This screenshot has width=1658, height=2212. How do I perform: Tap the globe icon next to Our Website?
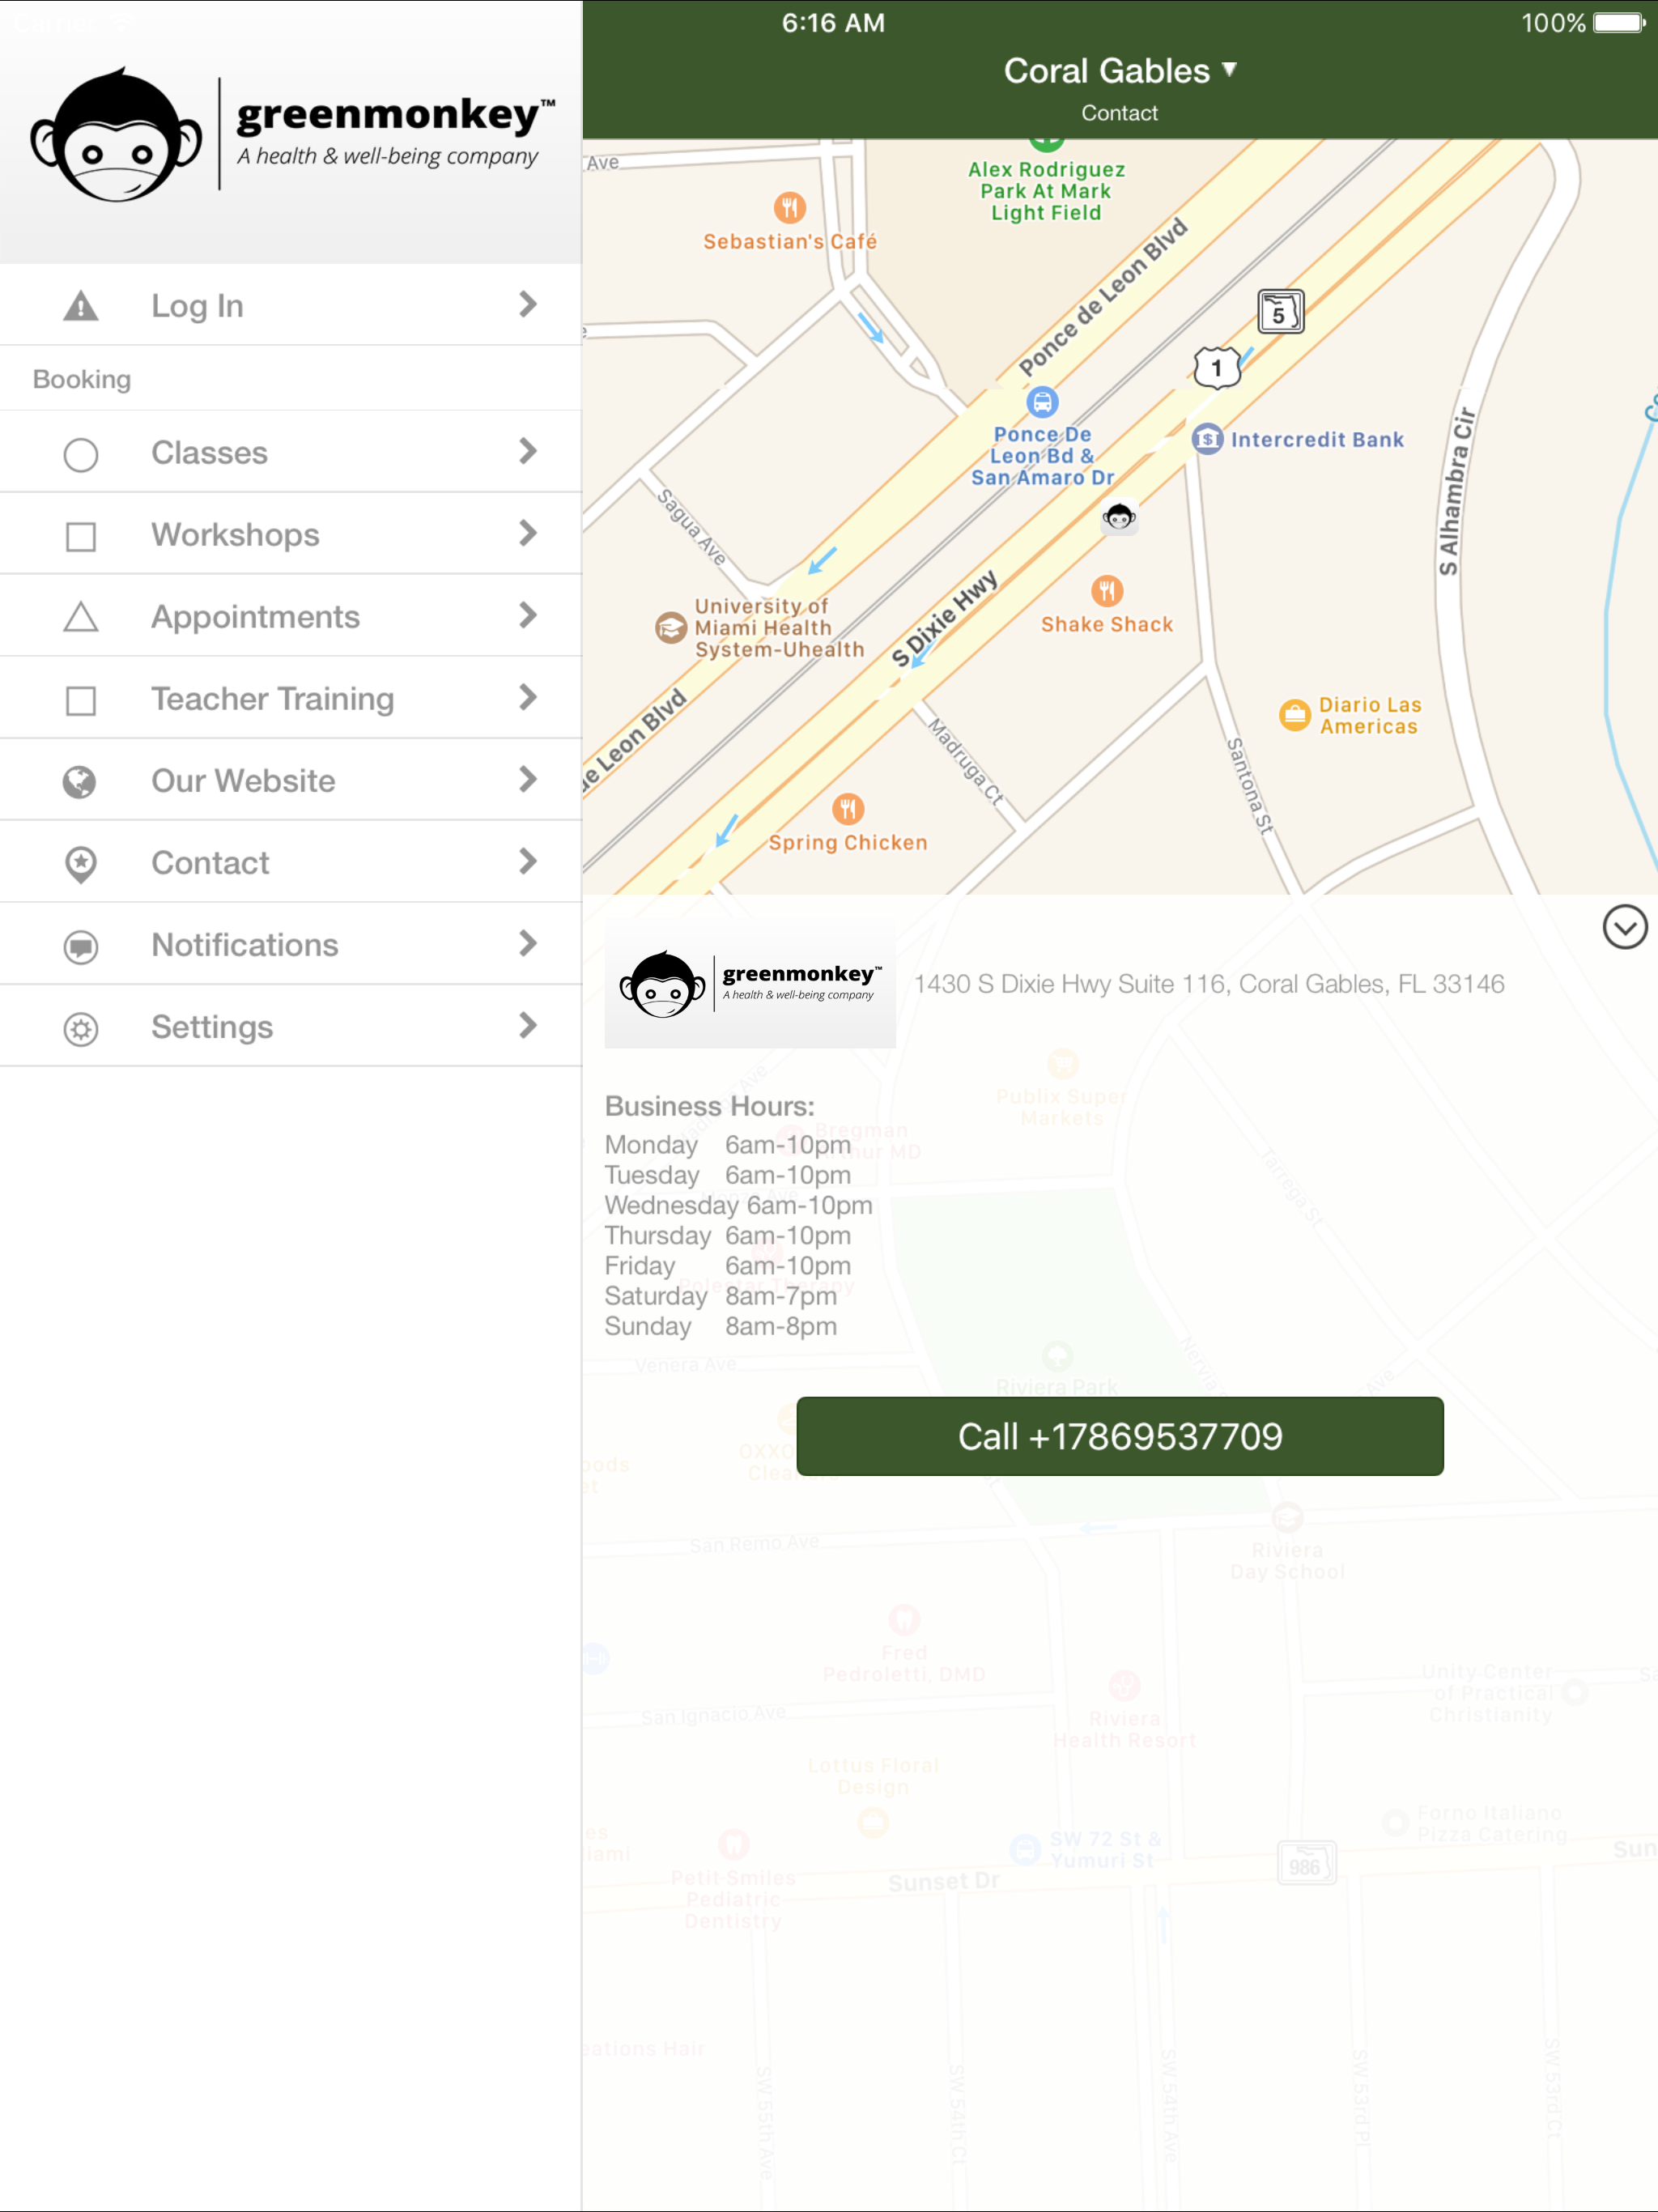tap(80, 782)
